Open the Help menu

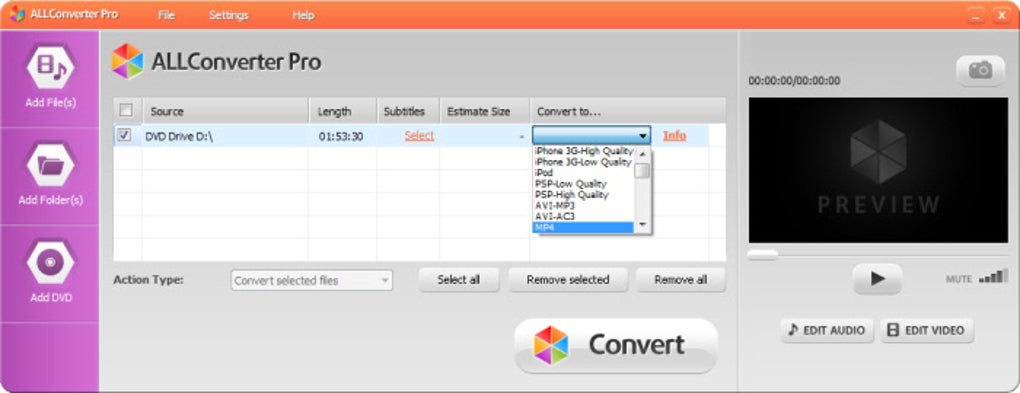(303, 15)
